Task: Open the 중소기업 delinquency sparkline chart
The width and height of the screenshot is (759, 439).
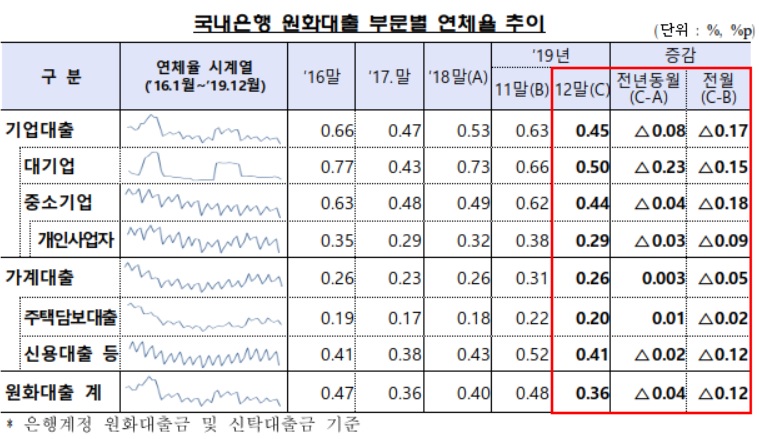Action: click(x=204, y=202)
